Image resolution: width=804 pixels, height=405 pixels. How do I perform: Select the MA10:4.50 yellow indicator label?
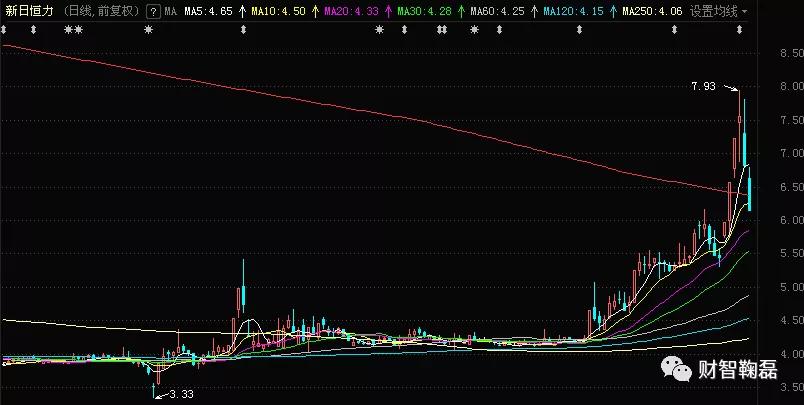point(278,11)
